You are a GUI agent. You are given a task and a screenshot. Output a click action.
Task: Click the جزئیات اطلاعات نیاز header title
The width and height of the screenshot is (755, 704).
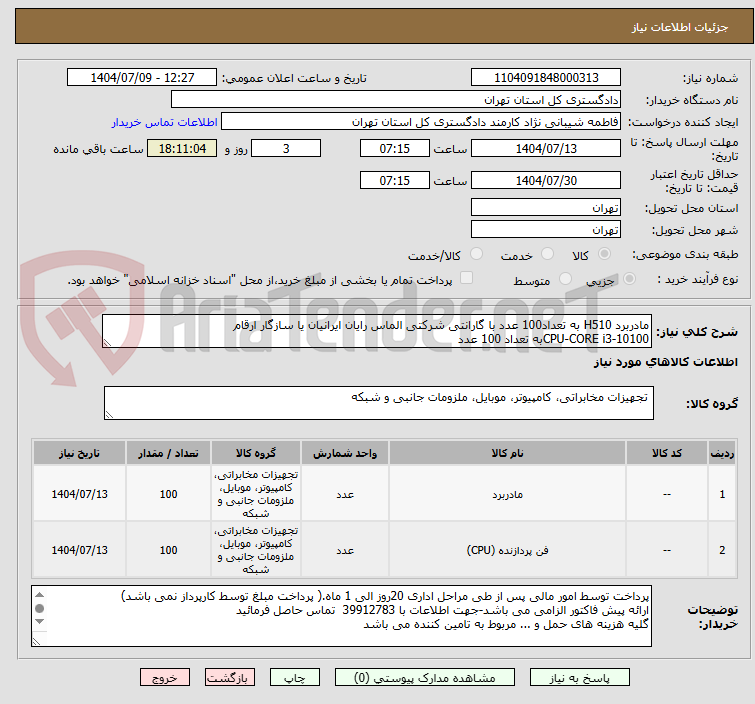679,27
